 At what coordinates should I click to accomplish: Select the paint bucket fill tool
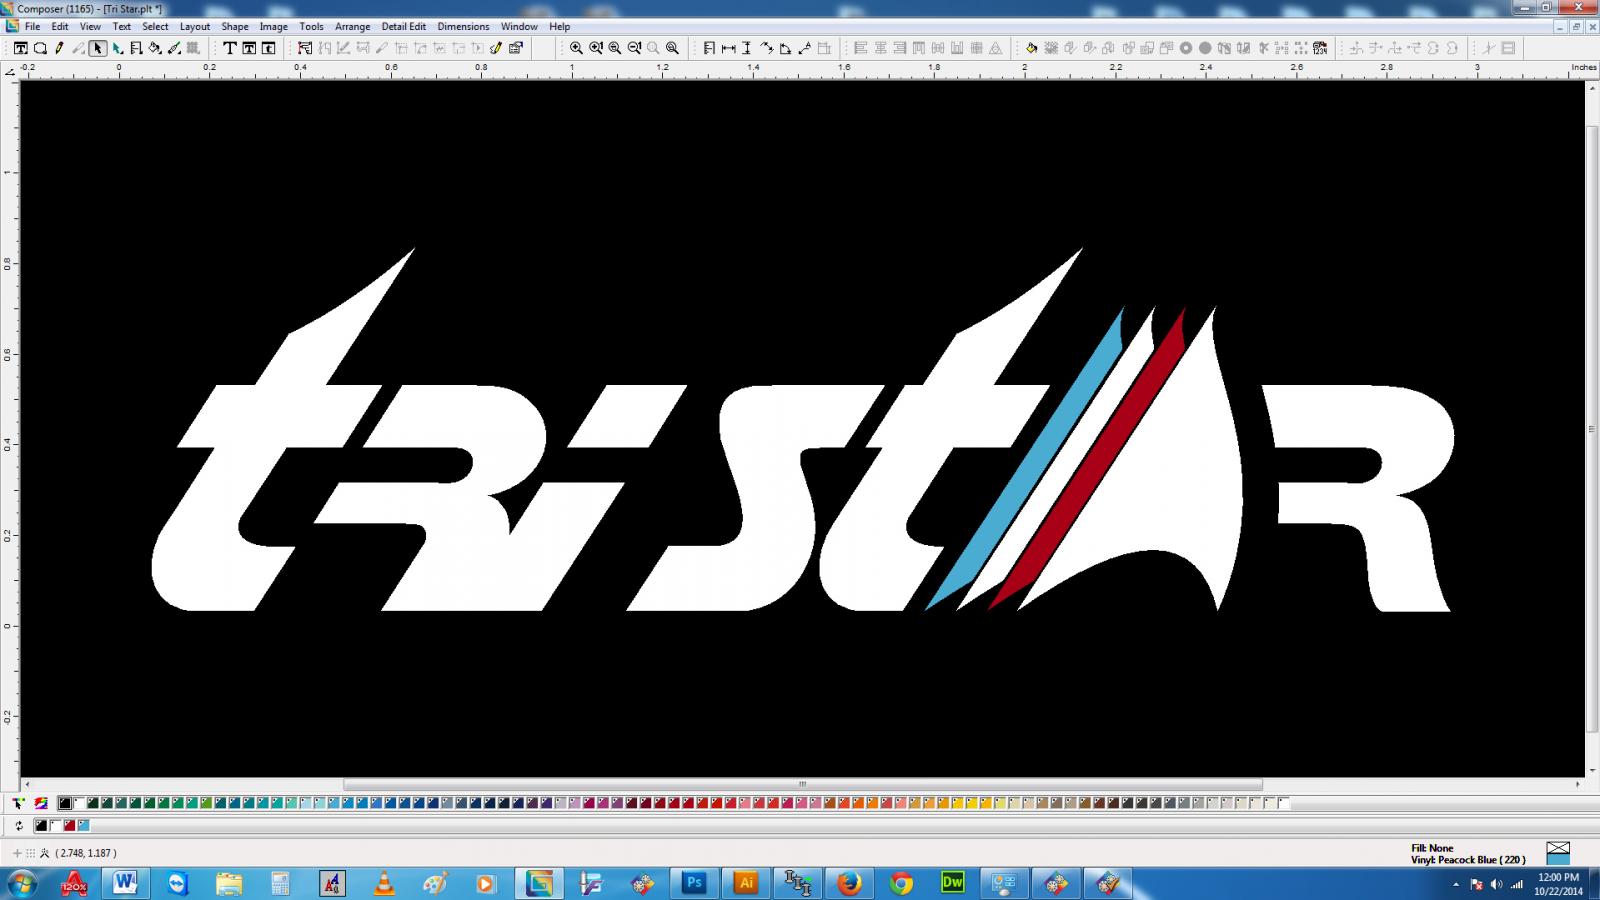click(155, 48)
